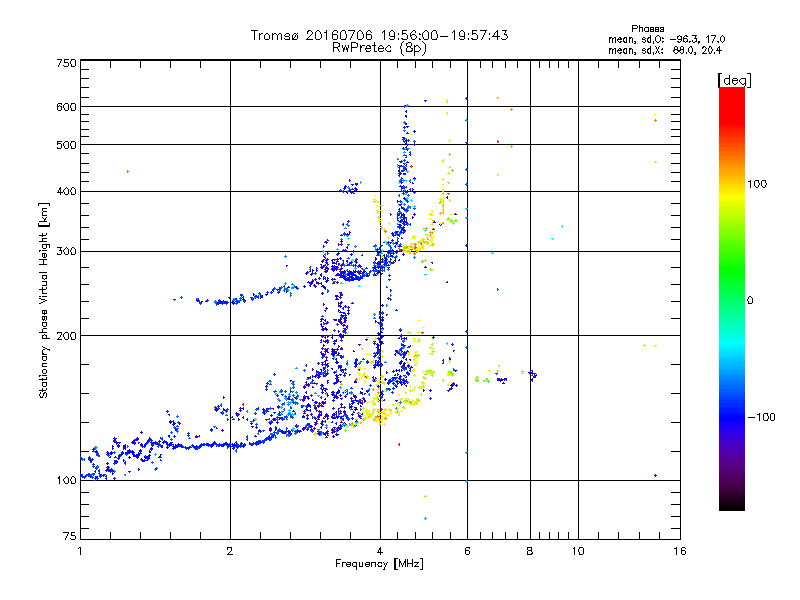The height and width of the screenshot is (600, 800).
Task: Click the y-axis tick label "500"
Action: click(x=66, y=145)
